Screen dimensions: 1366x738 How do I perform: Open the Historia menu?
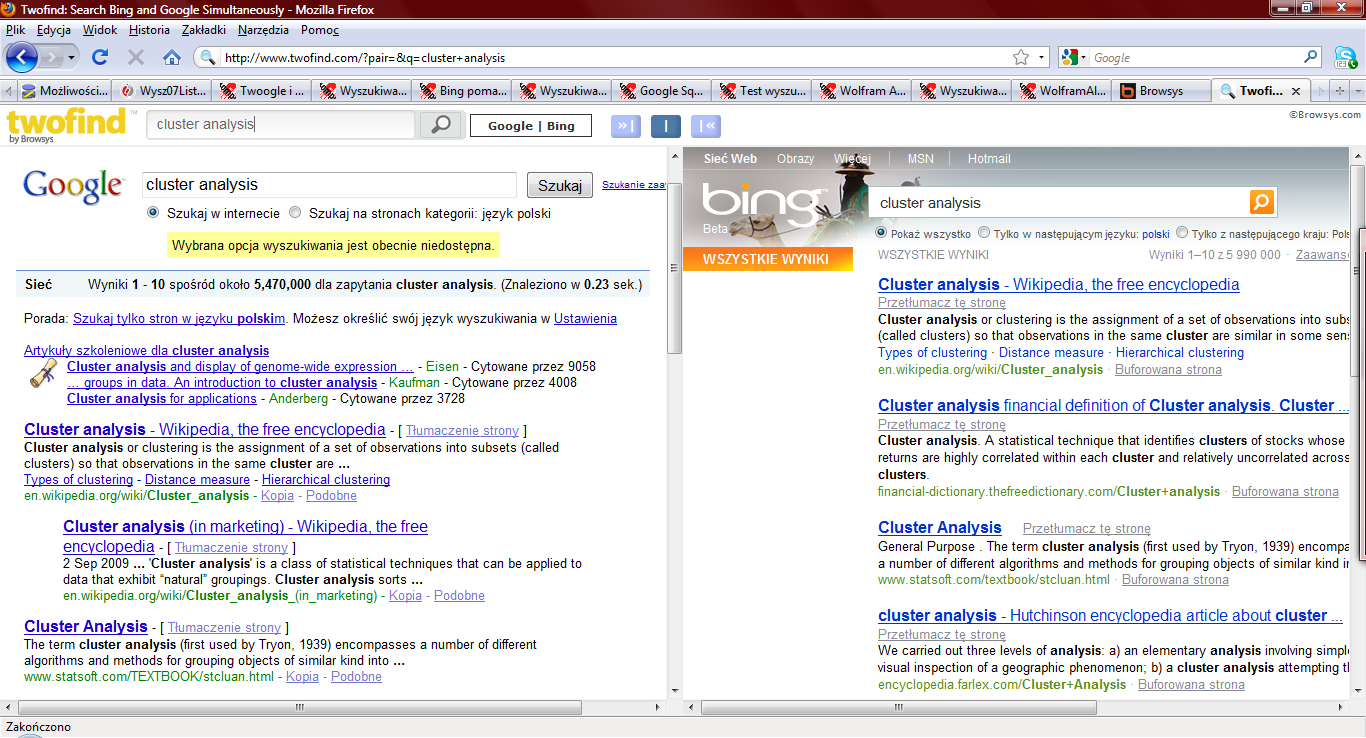(150, 30)
